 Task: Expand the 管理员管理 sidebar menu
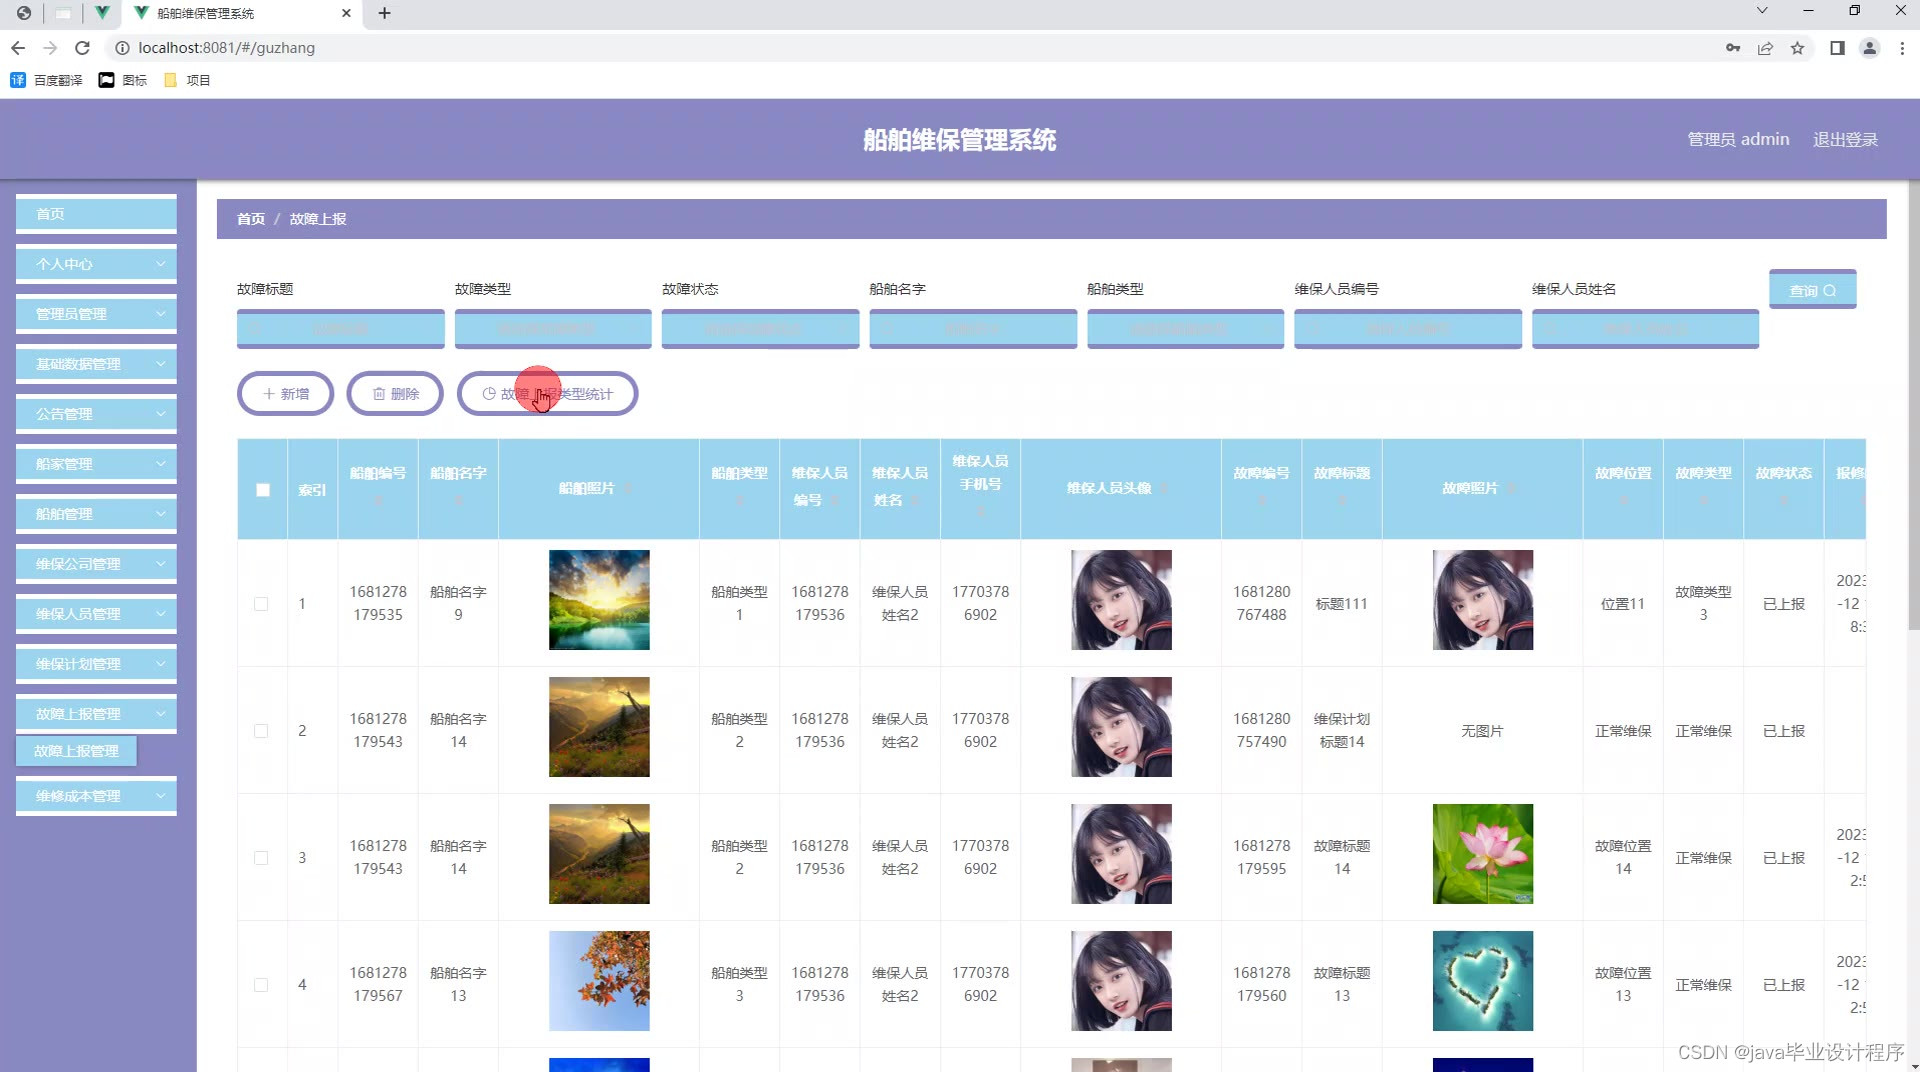(96, 314)
